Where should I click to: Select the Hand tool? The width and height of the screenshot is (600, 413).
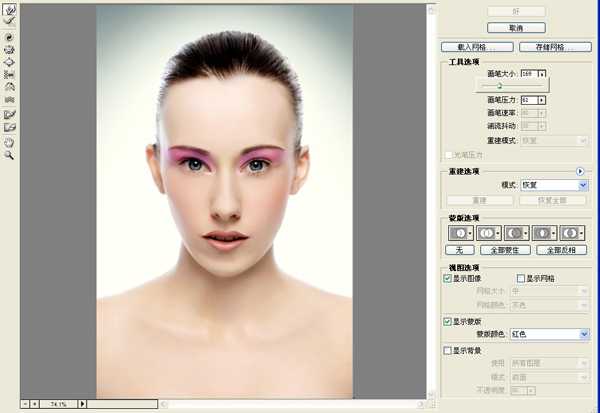[x=9, y=142]
